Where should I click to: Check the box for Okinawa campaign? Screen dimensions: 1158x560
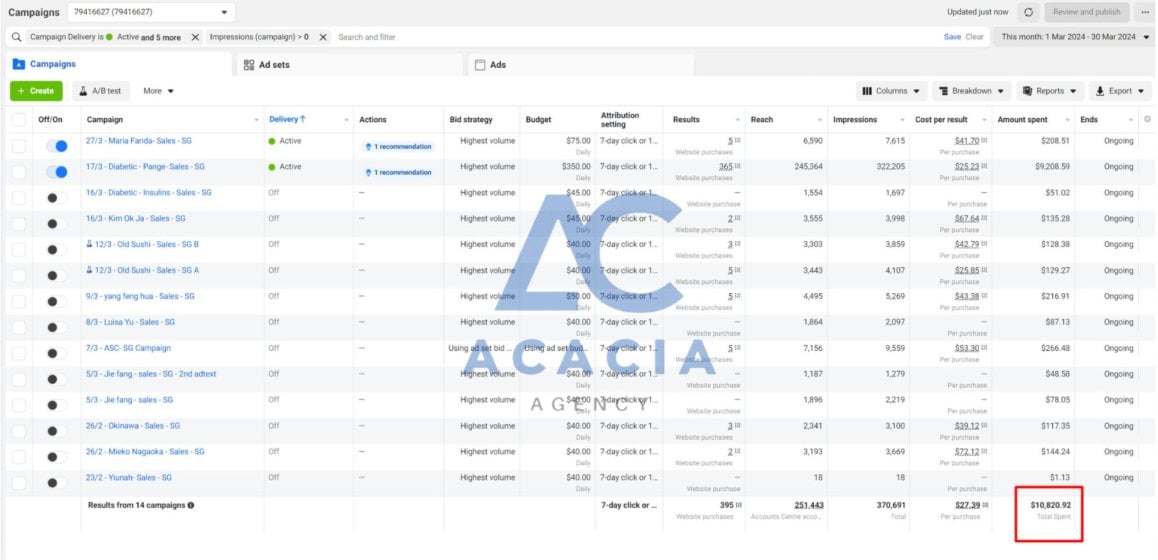[x=18, y=431]
